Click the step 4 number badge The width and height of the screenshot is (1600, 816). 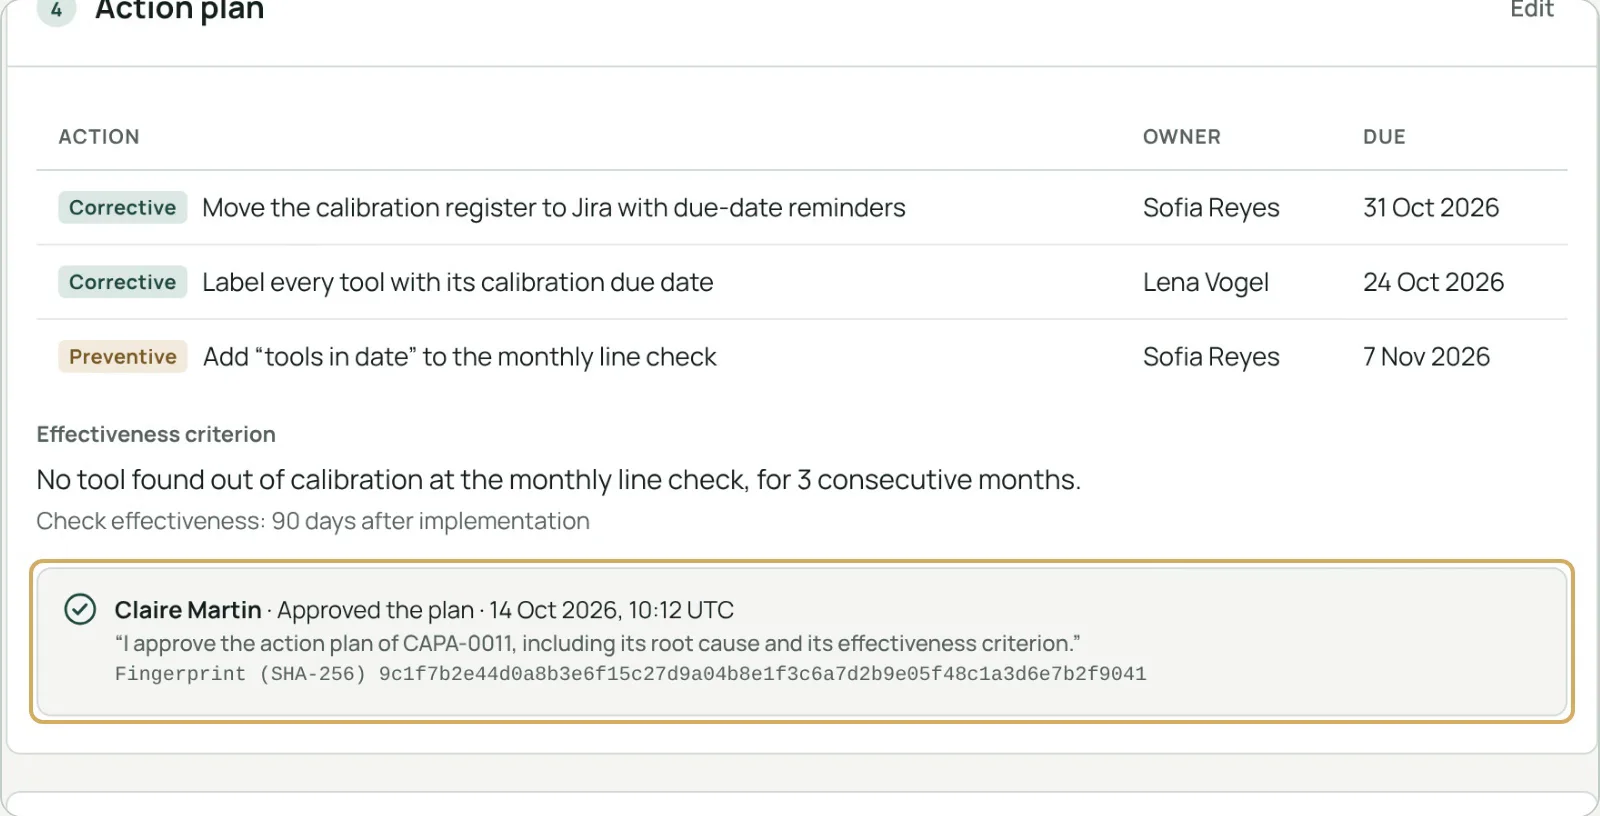coord(57,10)
